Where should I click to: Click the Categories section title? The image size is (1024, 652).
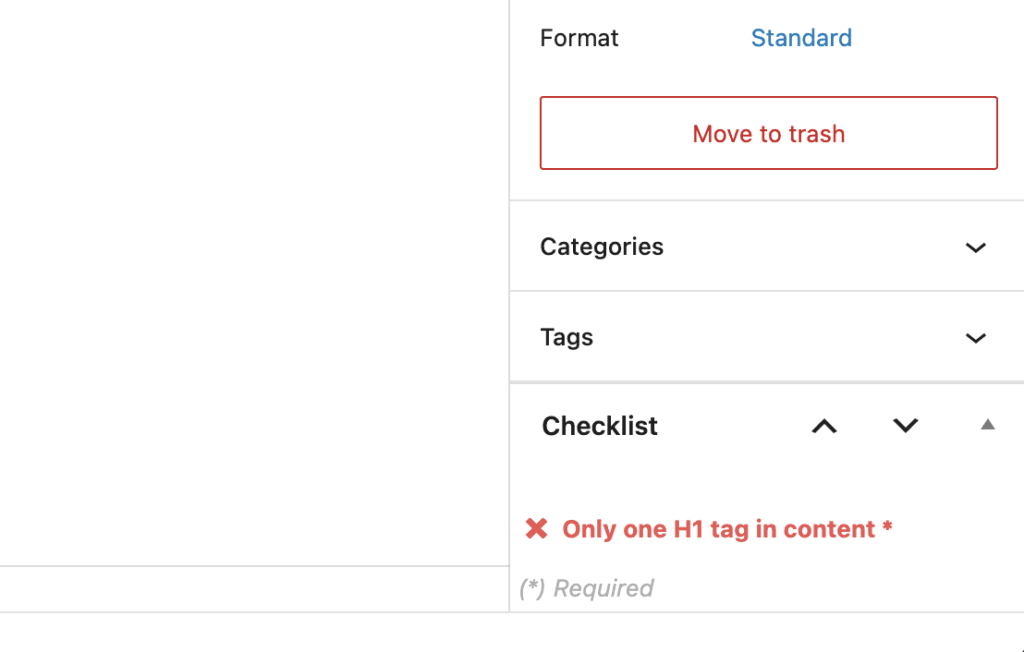click(x=601, y=246)
